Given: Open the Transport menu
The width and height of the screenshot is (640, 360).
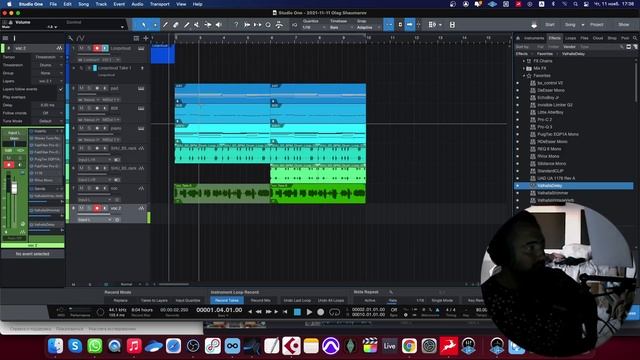Looking at the screenshot, I should [160, 4].
